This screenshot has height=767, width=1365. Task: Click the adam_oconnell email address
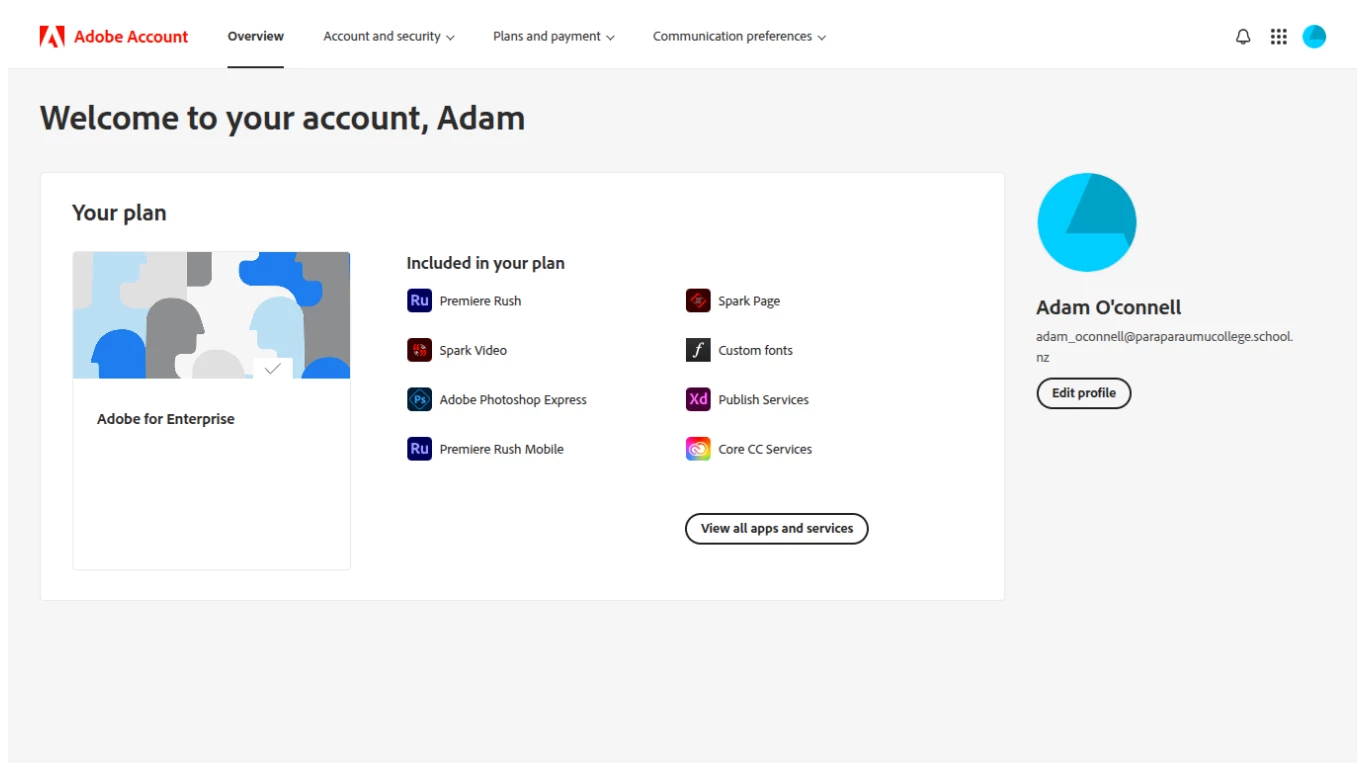pos(1164,346)
